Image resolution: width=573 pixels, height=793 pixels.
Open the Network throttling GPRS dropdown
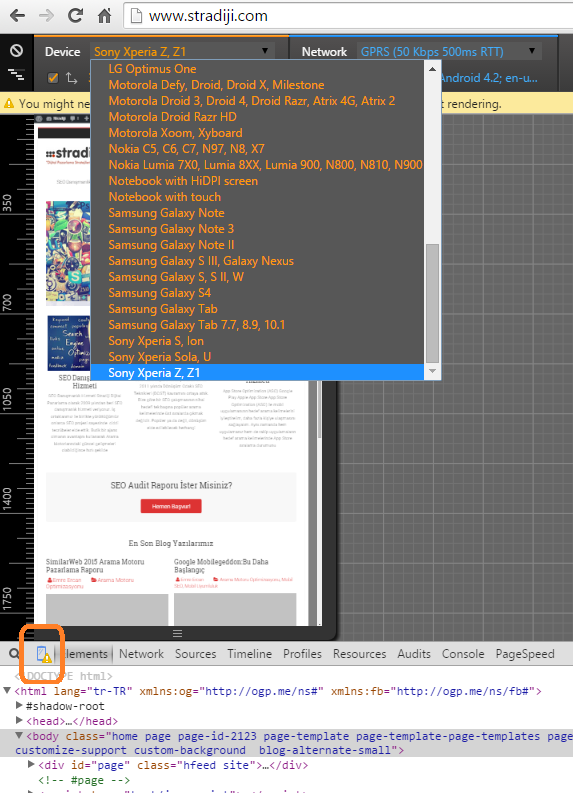pos(448,52)
